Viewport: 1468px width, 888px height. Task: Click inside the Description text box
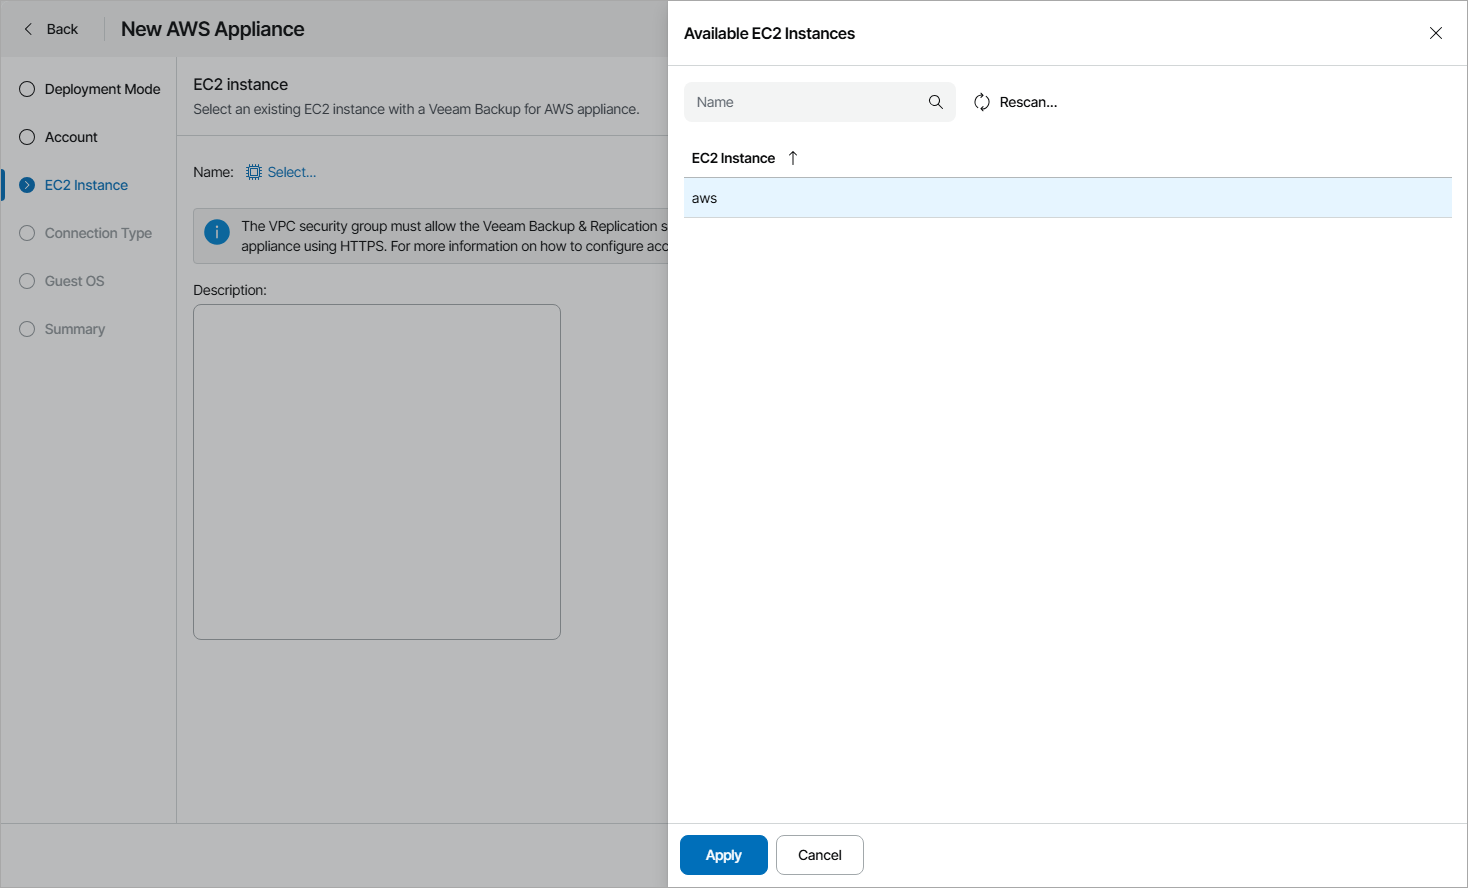coord(377,472)
